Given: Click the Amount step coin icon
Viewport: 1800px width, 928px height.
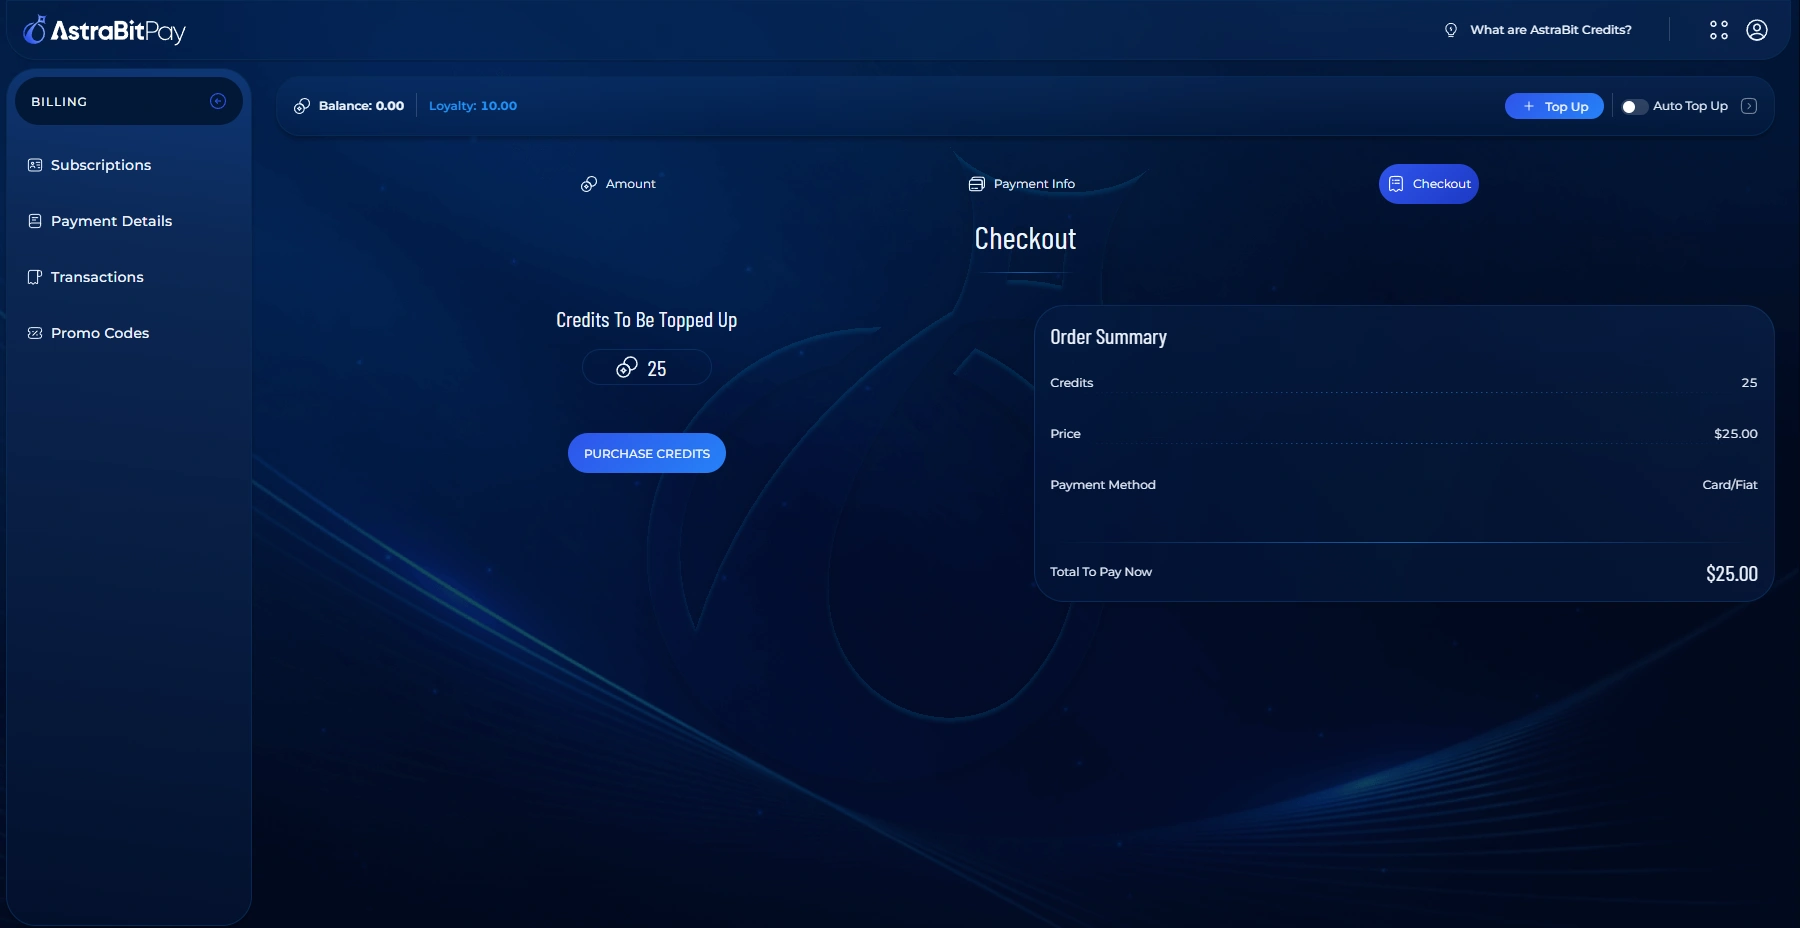Looking at the screenshot, I should point(589,184).
